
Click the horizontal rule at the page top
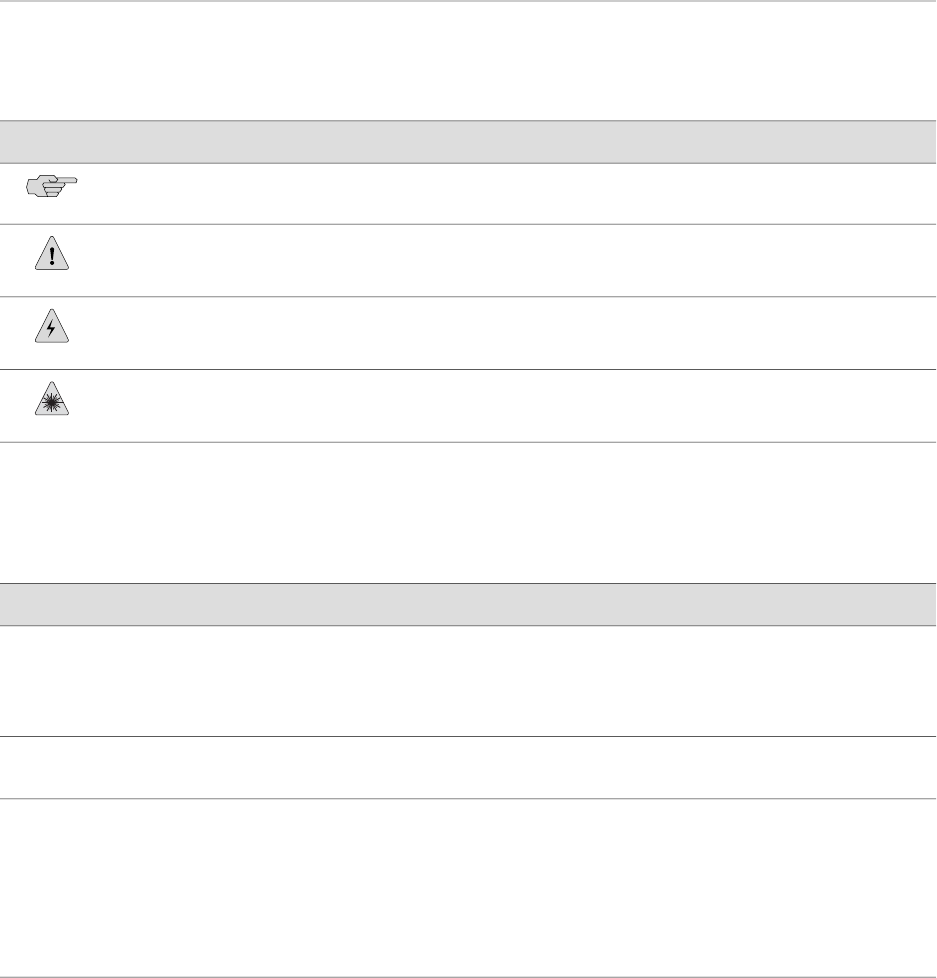[468, 1]
